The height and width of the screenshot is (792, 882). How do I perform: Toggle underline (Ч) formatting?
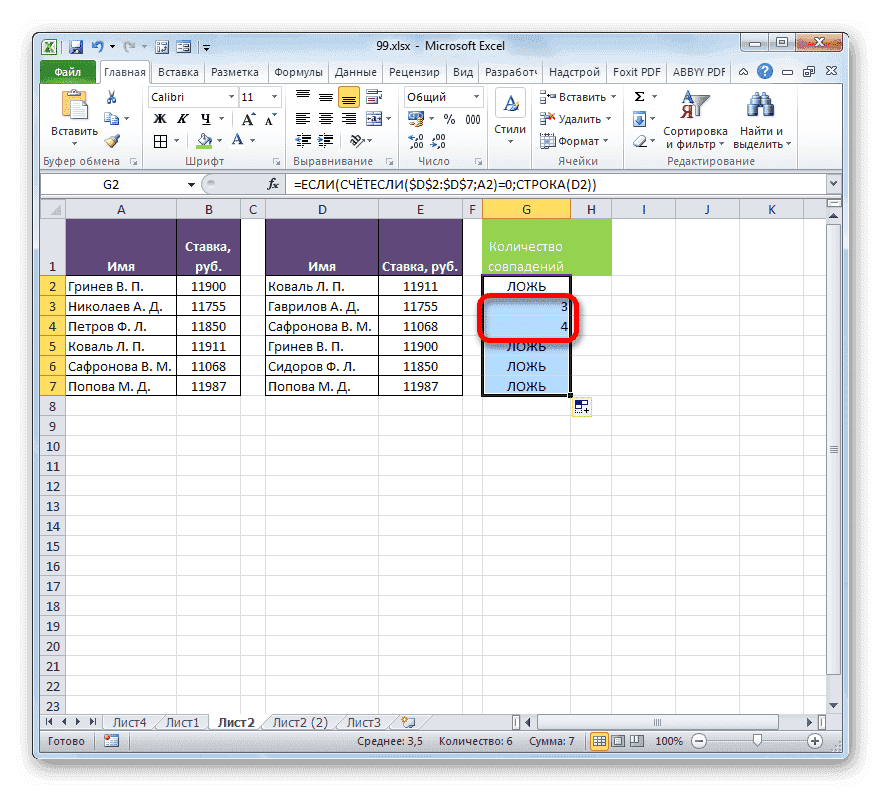[x=204, y=118]
